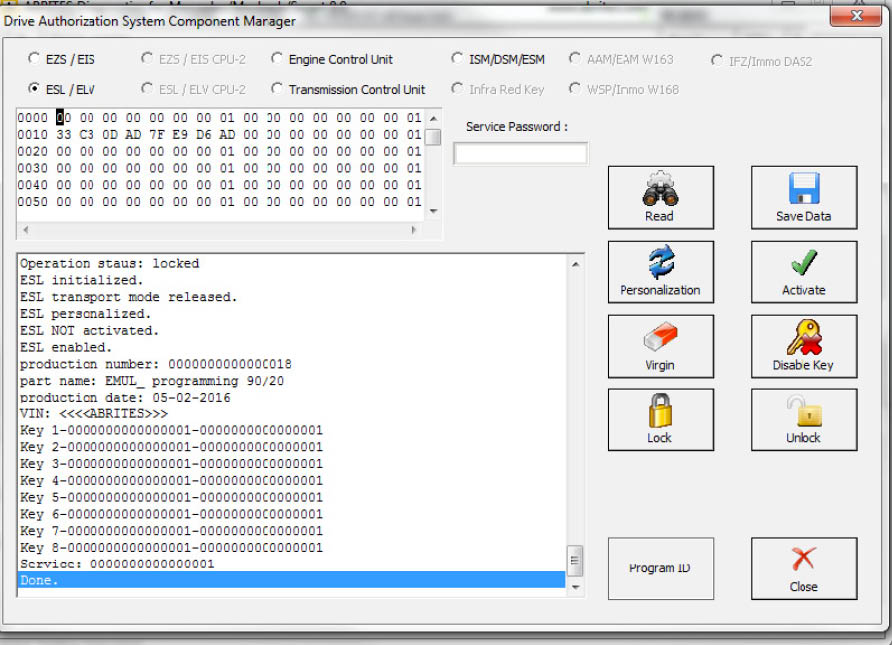Image resolution: width=892 pixels, height=645 pixels.
Task: Click the Unlock open padlock icon
Action: (803, 419)
